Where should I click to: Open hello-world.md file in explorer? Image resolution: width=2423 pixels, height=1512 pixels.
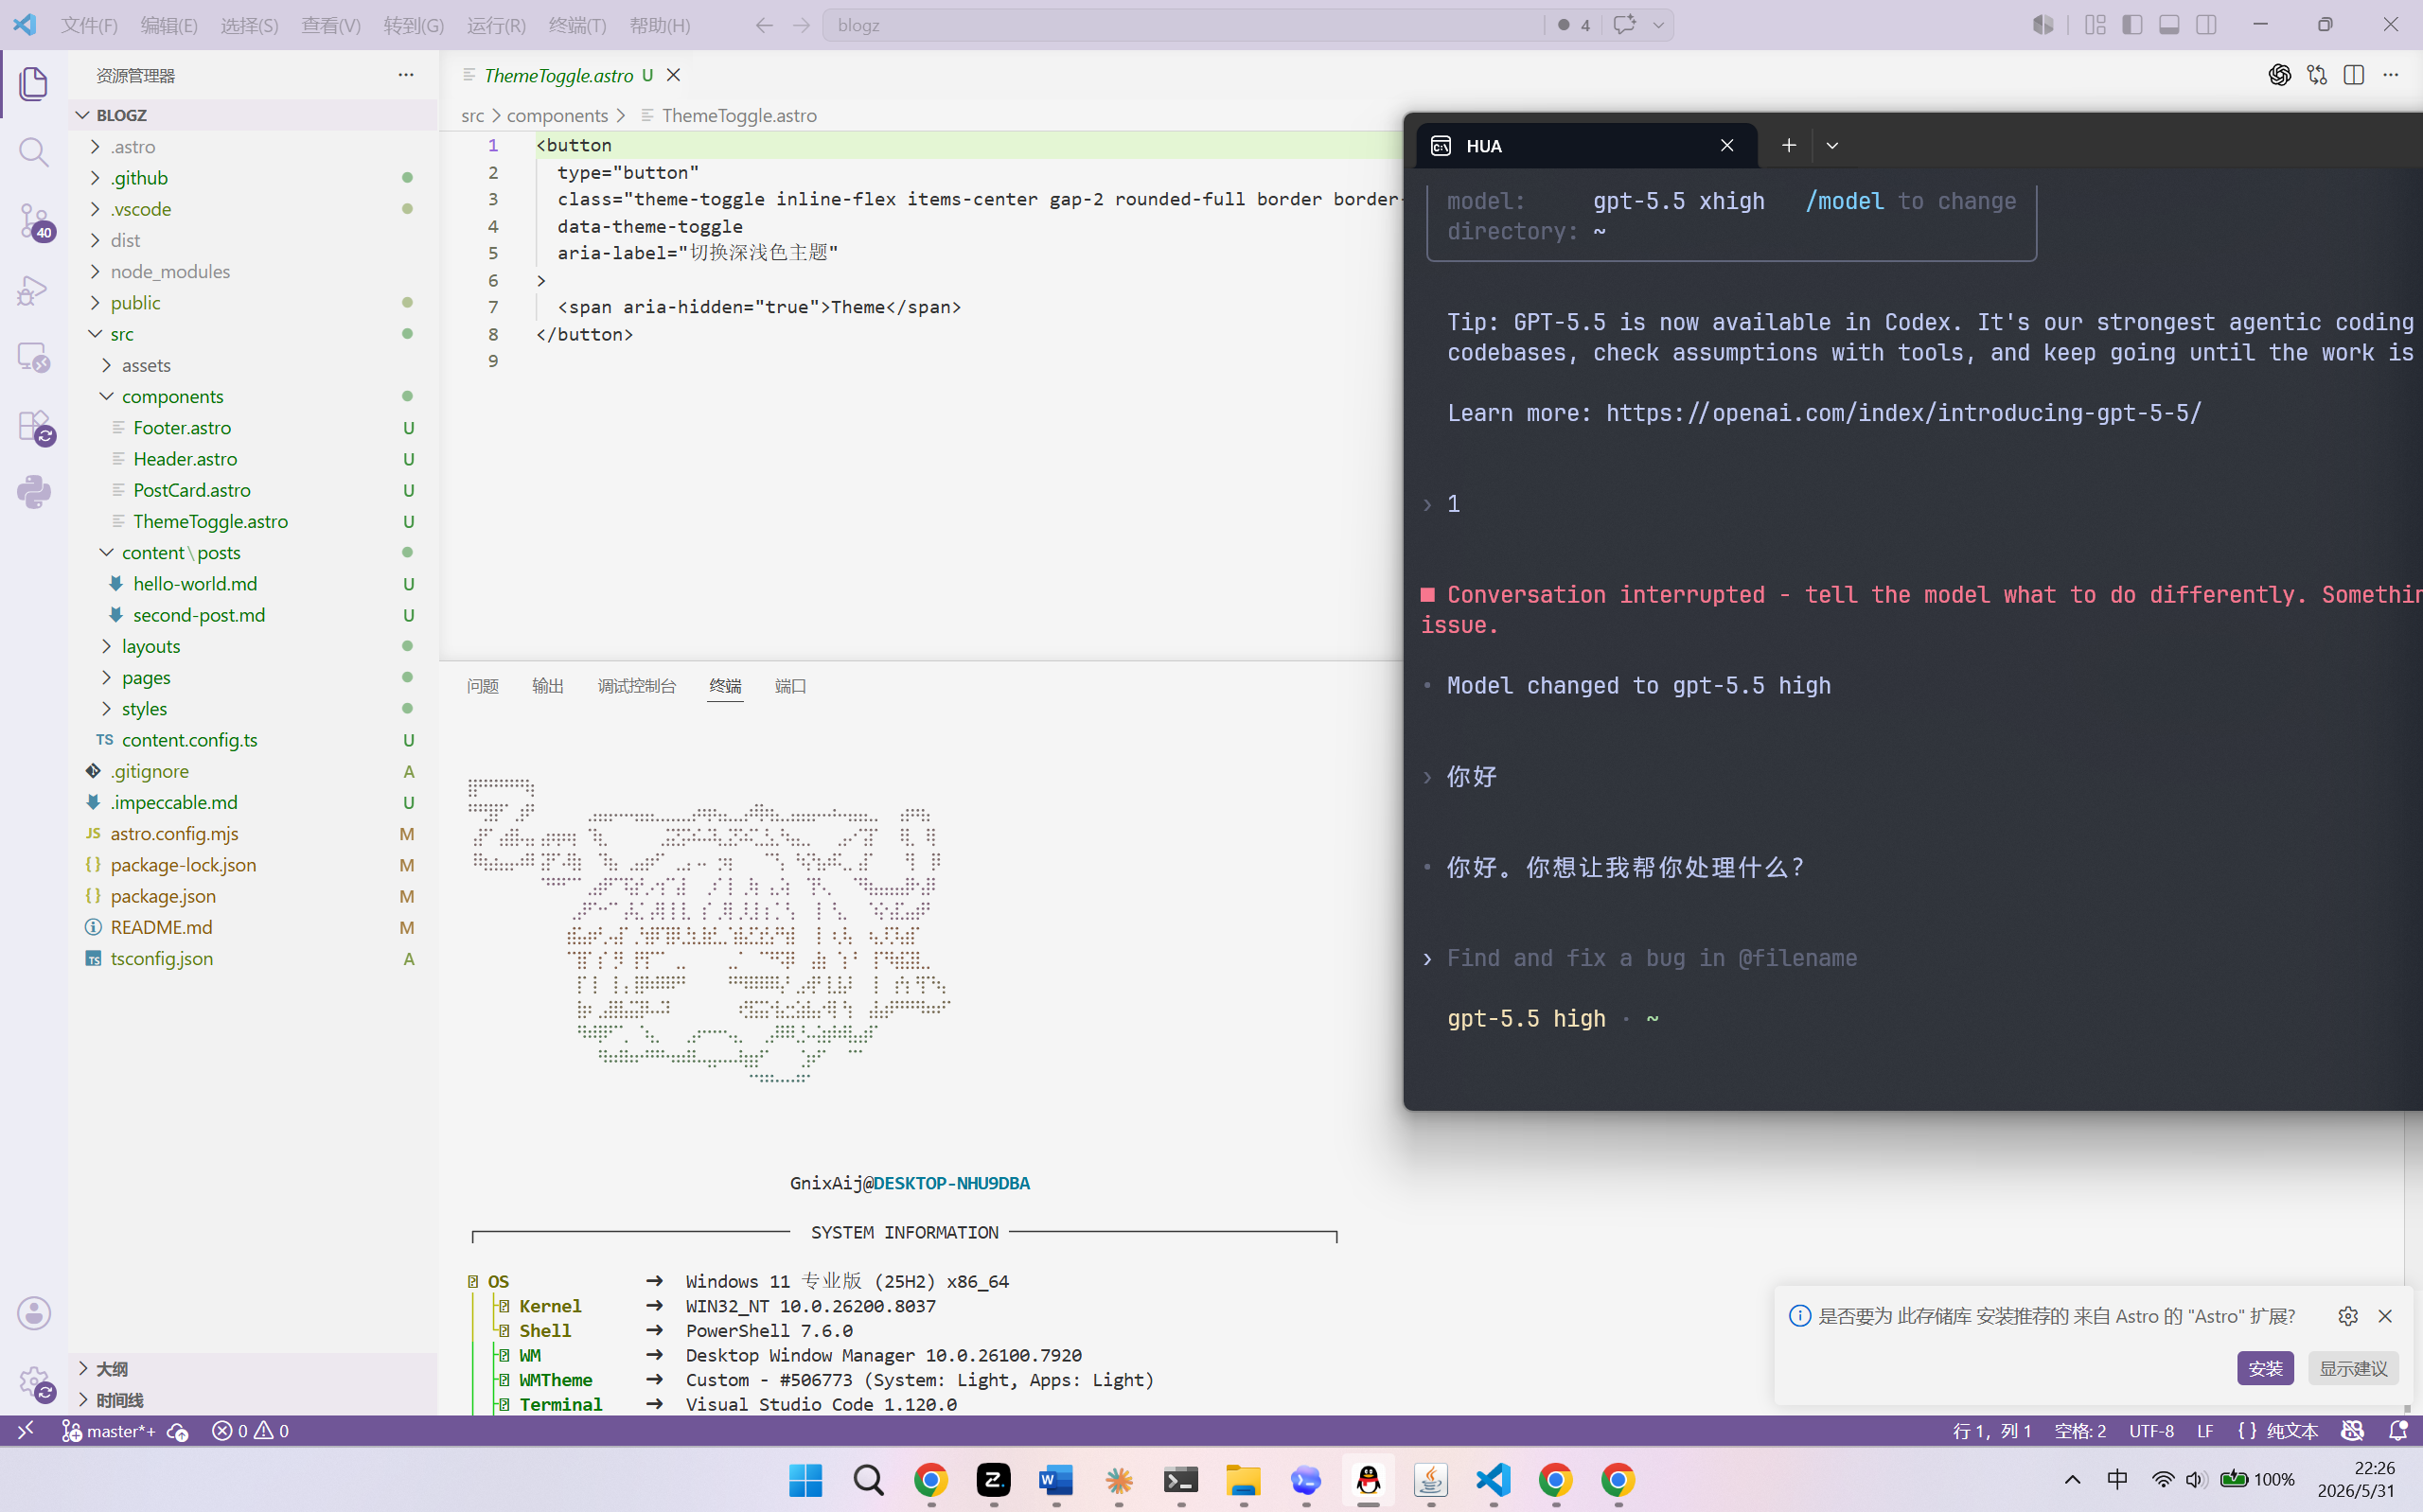pyautogui.click(x=253, y=584)
